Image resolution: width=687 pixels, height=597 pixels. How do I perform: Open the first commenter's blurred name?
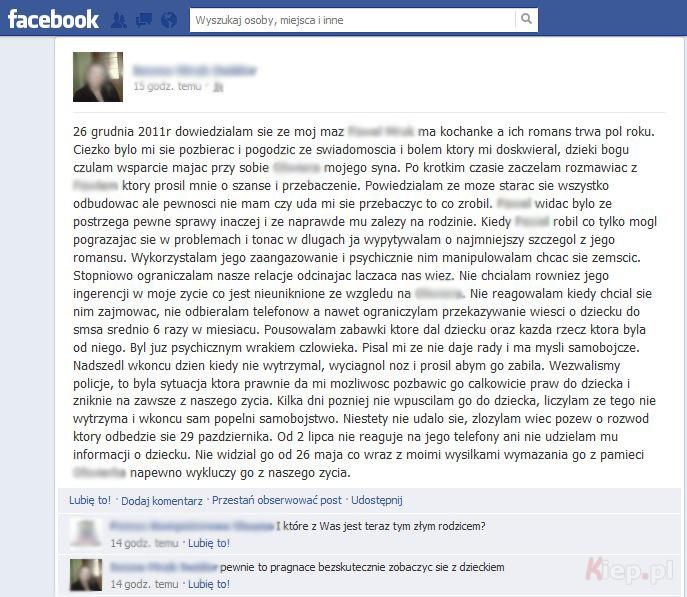[192, 526]
